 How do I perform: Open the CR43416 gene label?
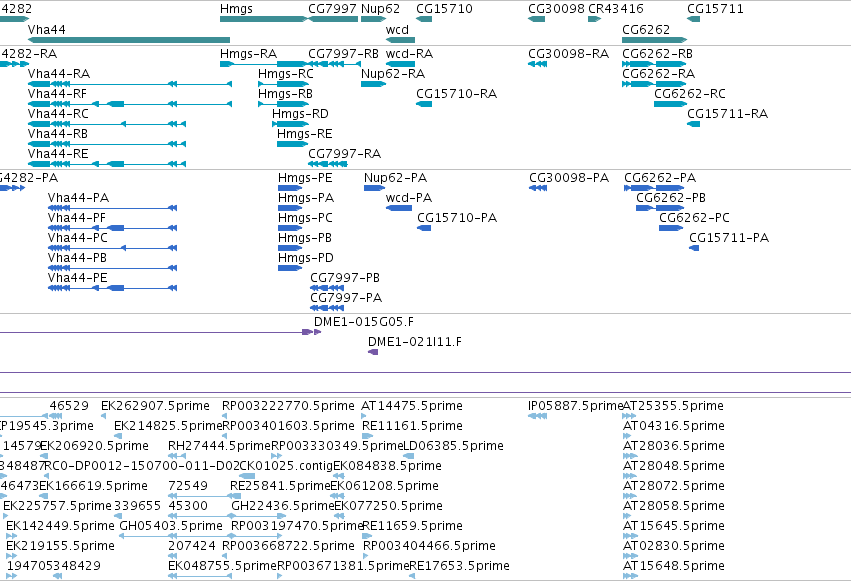[x=615, y=9]
